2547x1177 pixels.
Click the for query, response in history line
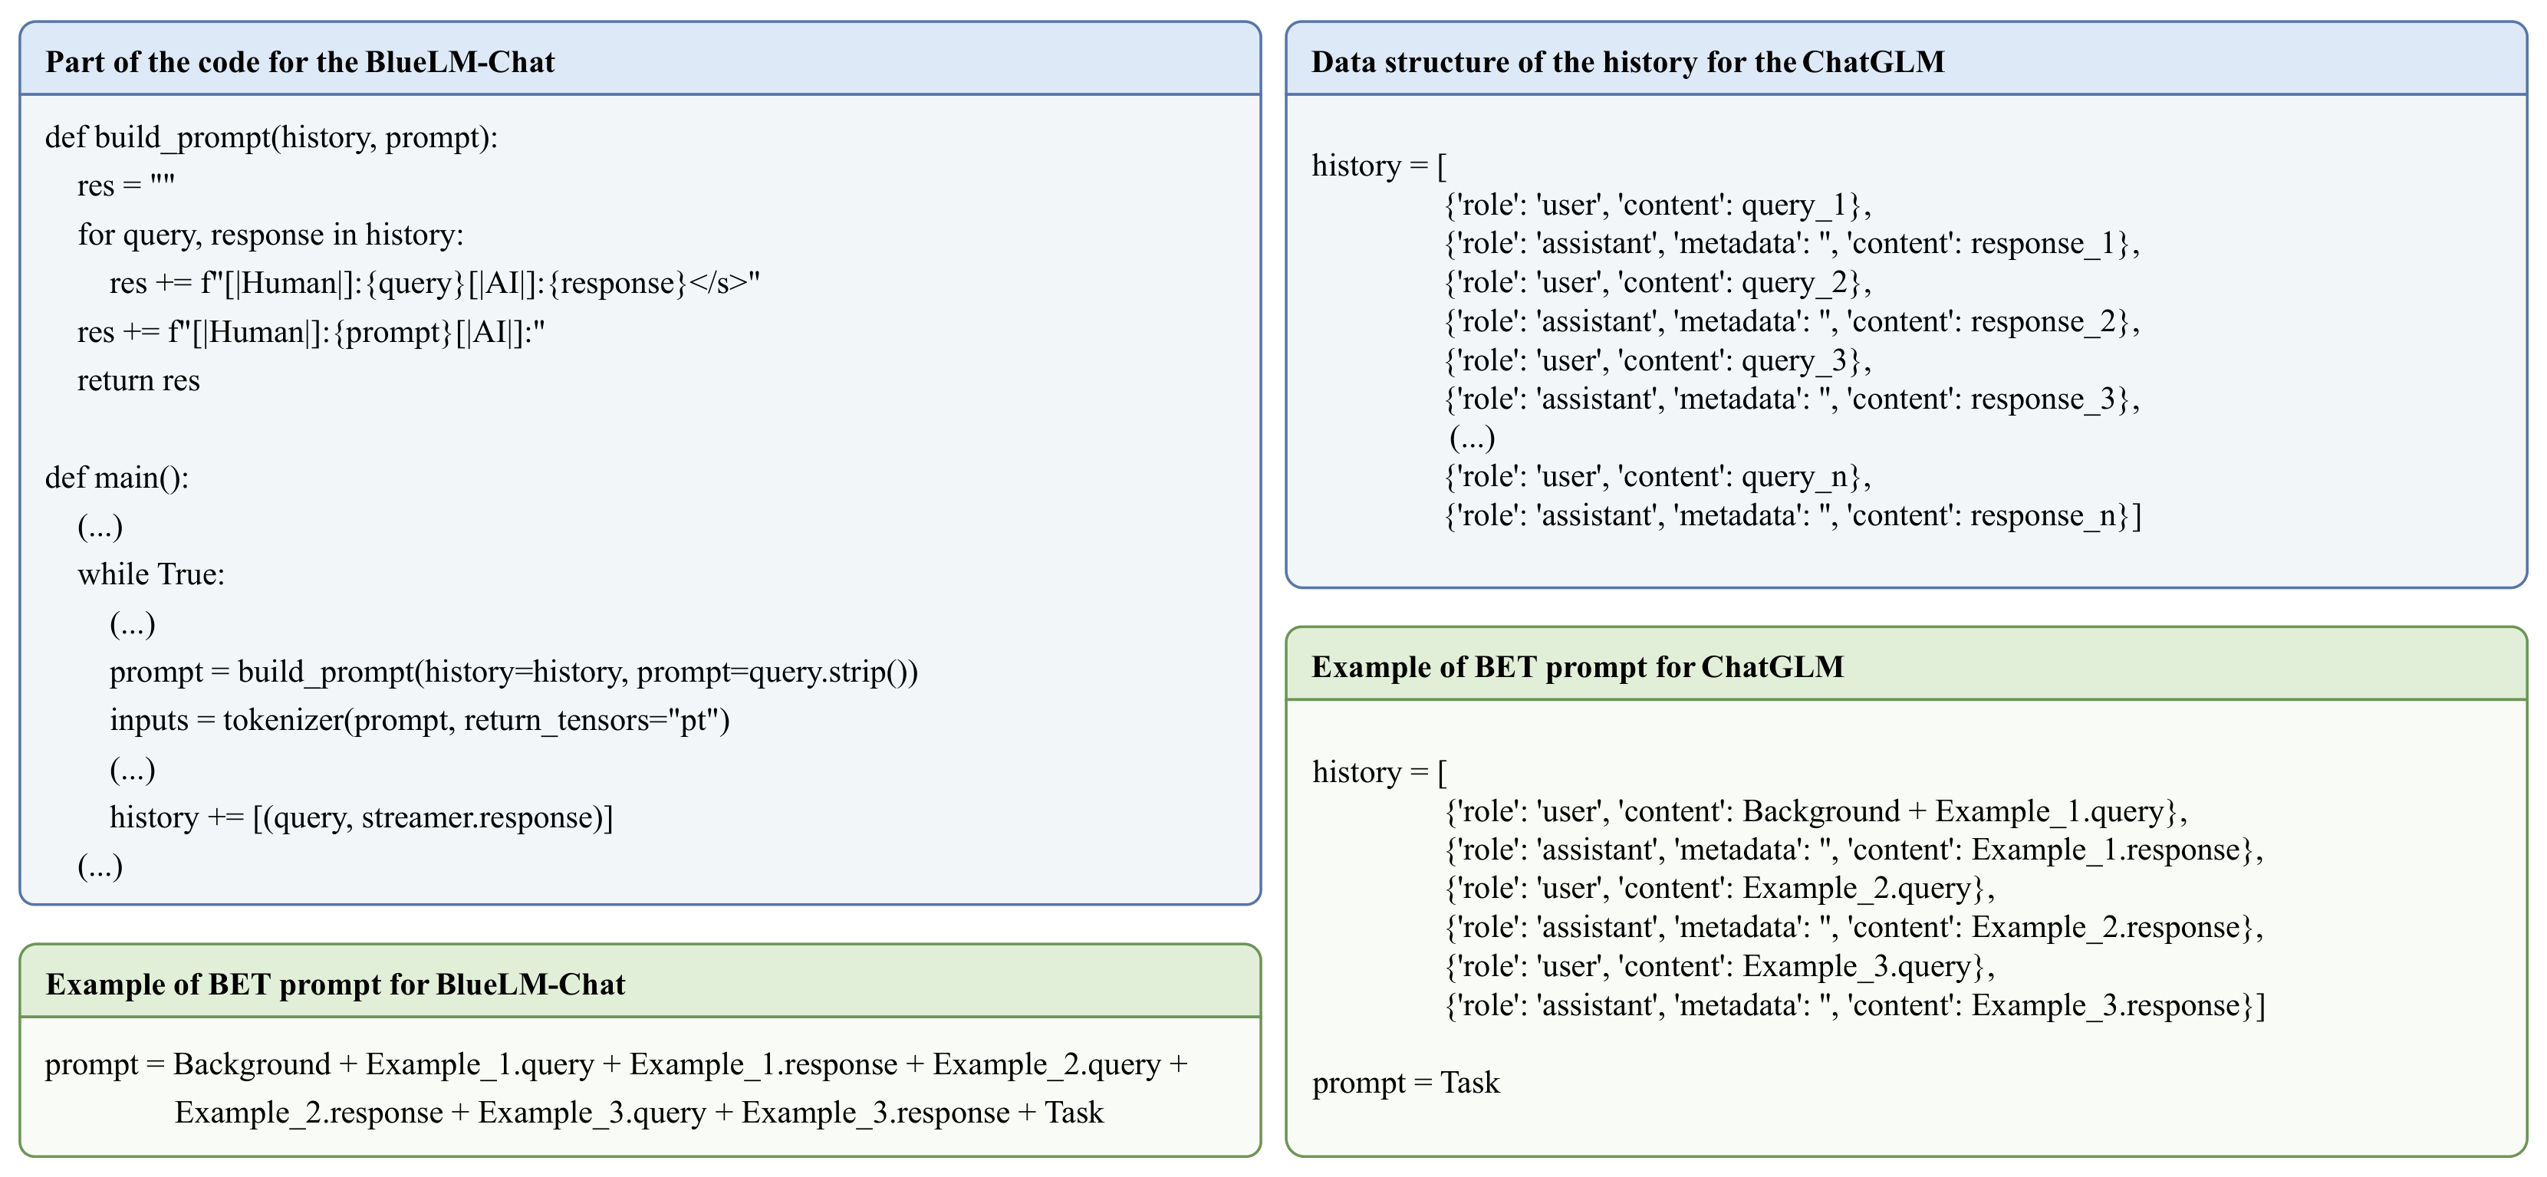tap(271, 235)
